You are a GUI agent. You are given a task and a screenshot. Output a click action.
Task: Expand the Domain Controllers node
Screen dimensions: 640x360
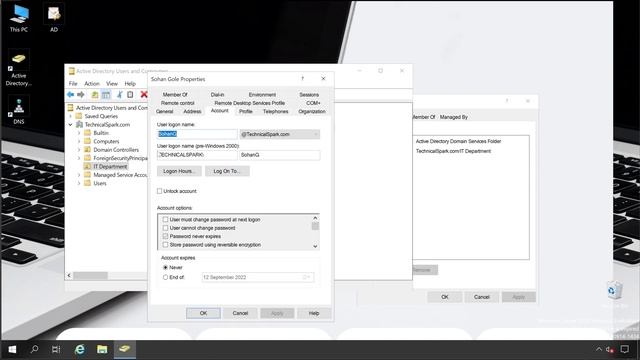(79, 150)
